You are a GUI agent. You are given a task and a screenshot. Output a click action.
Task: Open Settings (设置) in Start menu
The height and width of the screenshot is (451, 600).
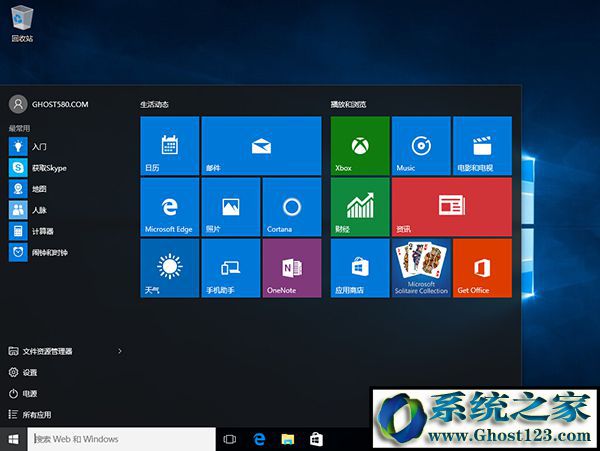23,372
